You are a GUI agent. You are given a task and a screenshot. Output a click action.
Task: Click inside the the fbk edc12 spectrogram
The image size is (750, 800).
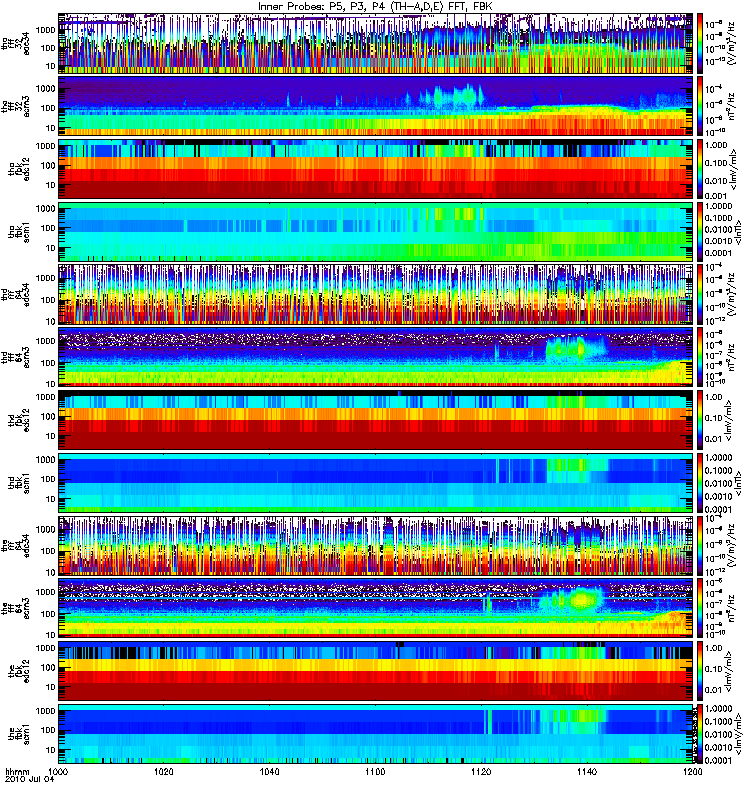click(376, 671)
